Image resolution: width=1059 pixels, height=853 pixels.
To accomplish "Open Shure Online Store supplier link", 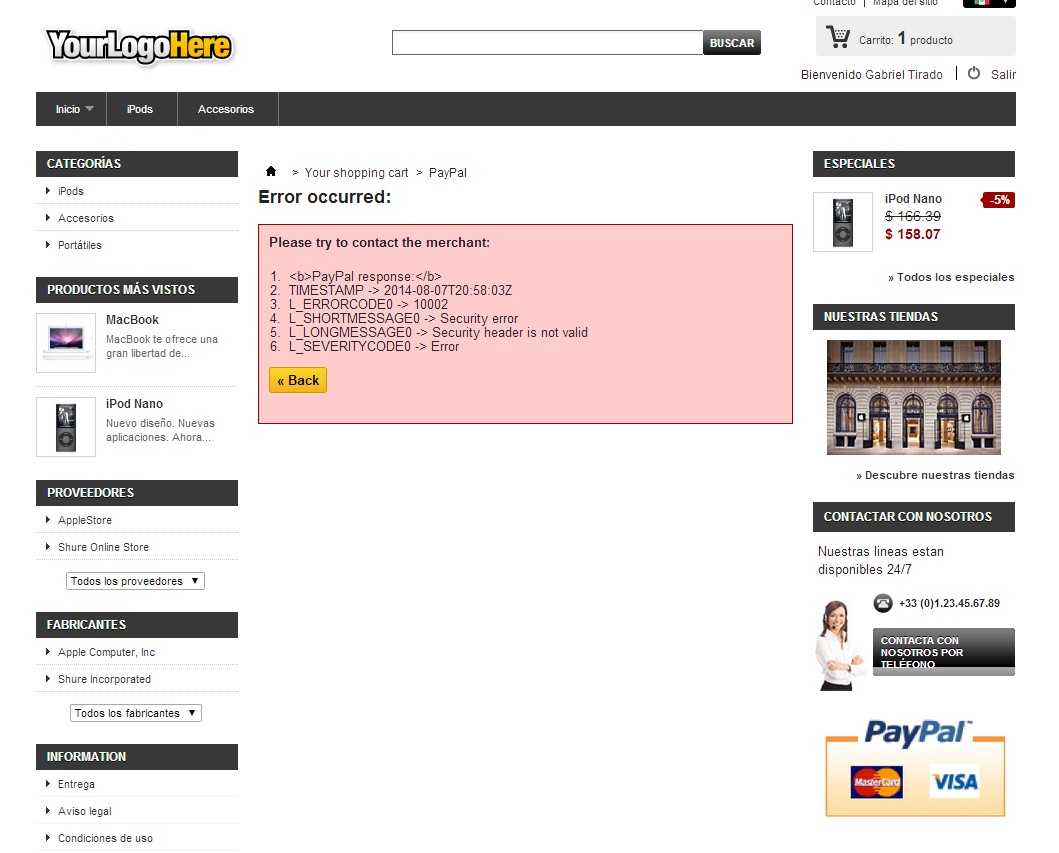I will (x=103, y=547).
